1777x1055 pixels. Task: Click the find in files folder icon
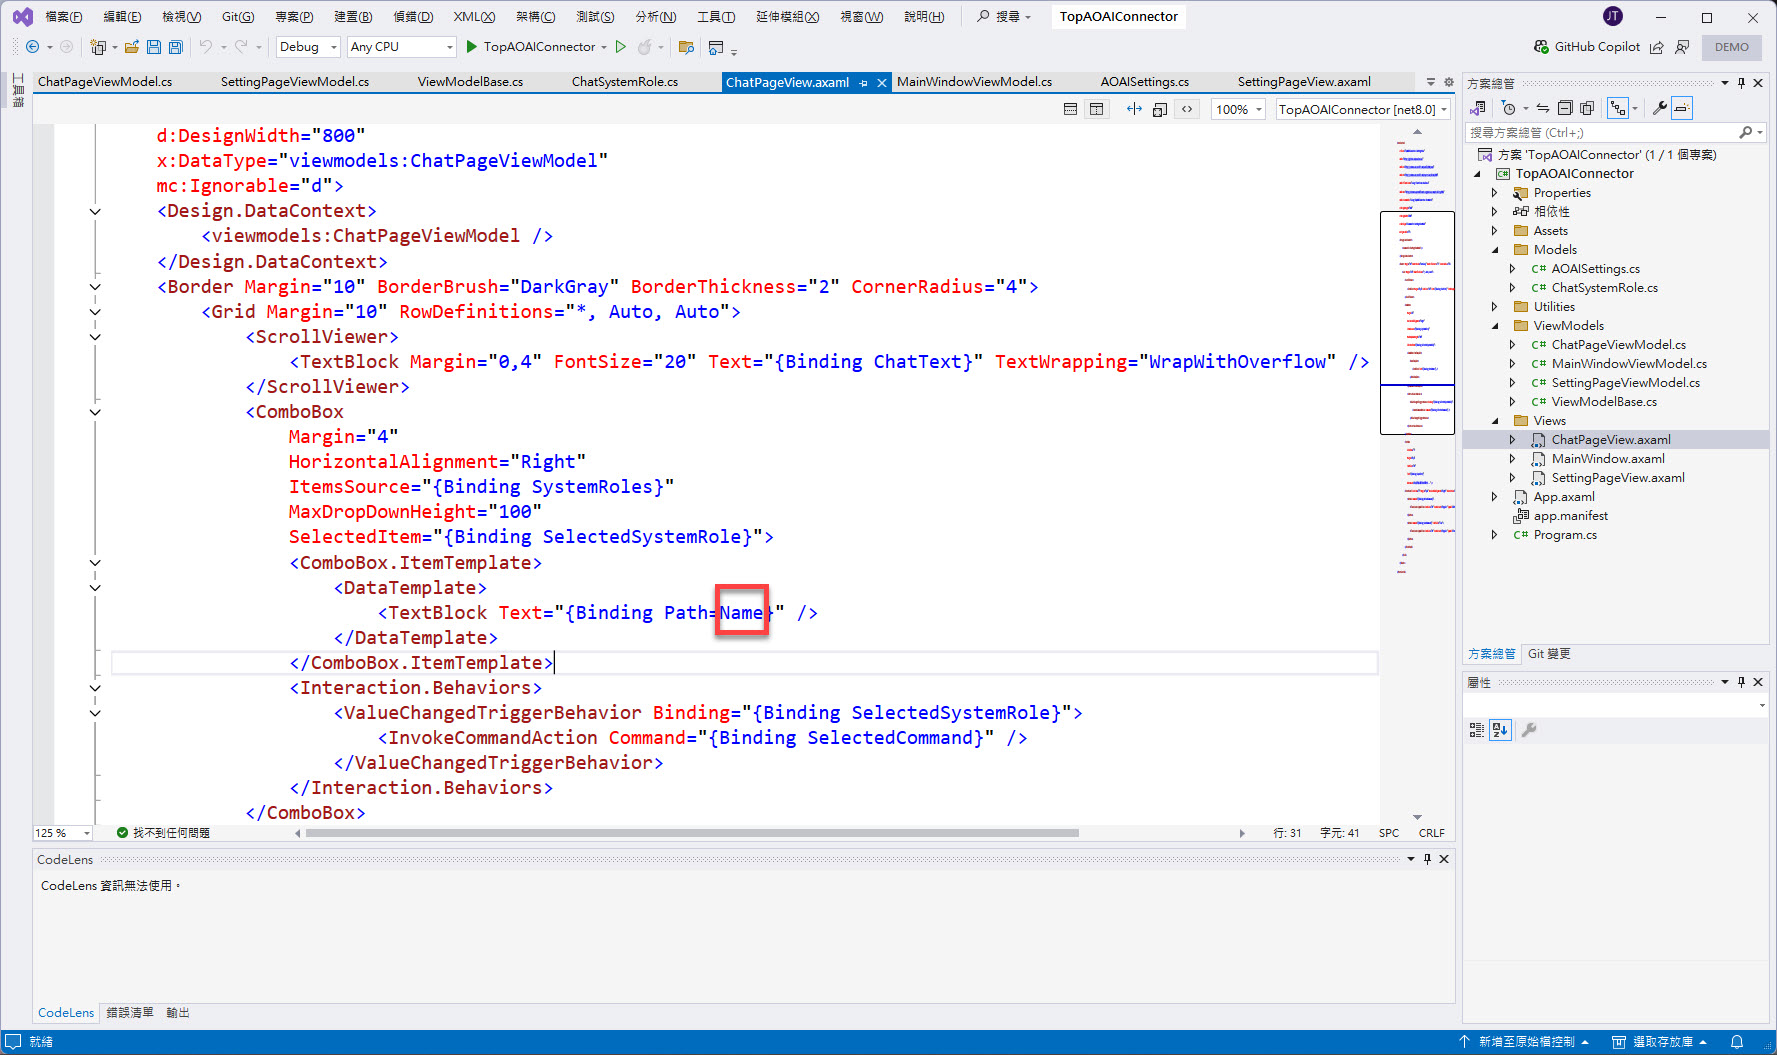click(x=686, y=47)
